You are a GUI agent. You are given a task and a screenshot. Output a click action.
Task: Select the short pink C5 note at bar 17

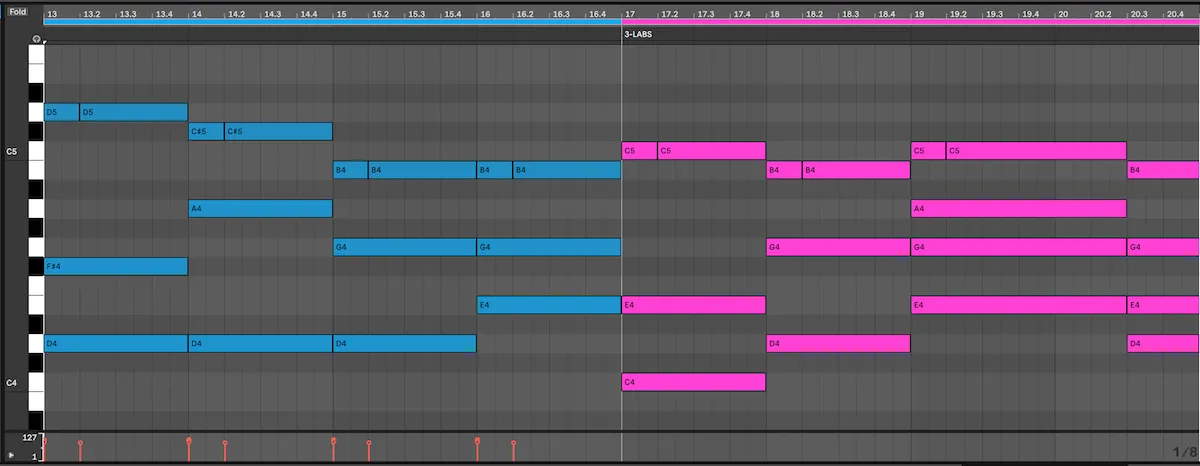point(640,150)
